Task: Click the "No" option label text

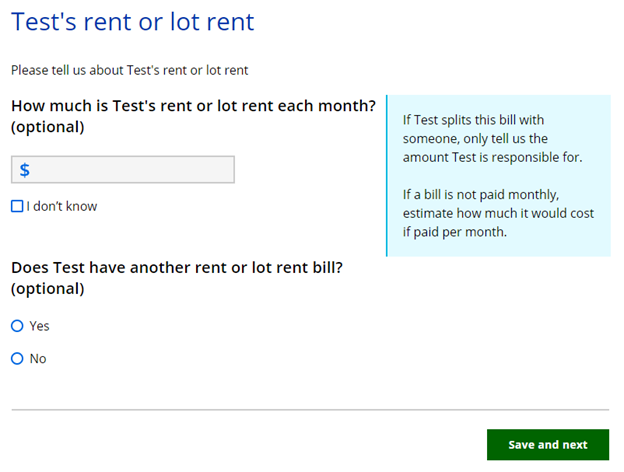Action: coord(38,358)
